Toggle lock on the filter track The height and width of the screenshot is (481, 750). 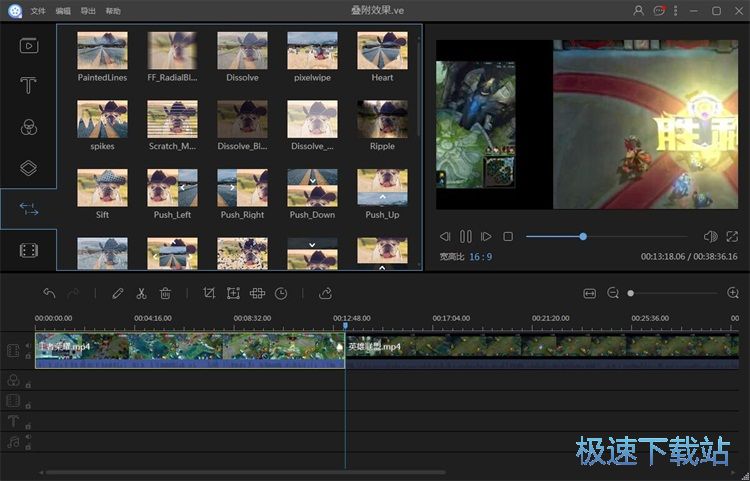point(28,385)
